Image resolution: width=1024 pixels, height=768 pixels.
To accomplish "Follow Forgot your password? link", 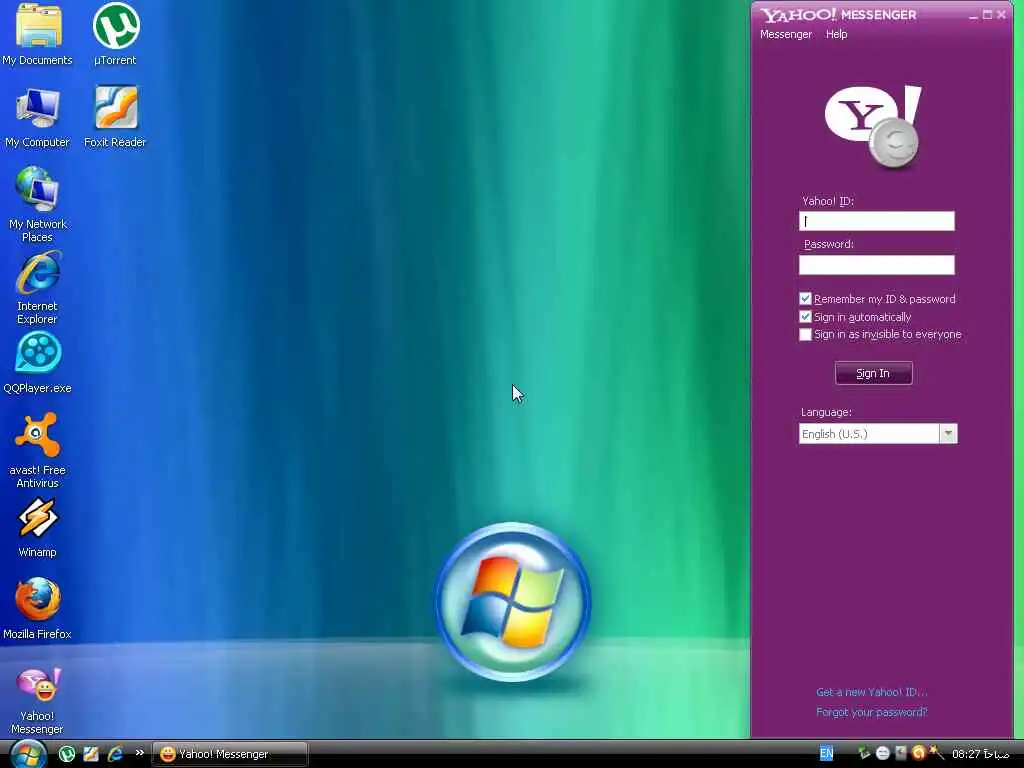I will click(872, 712).
